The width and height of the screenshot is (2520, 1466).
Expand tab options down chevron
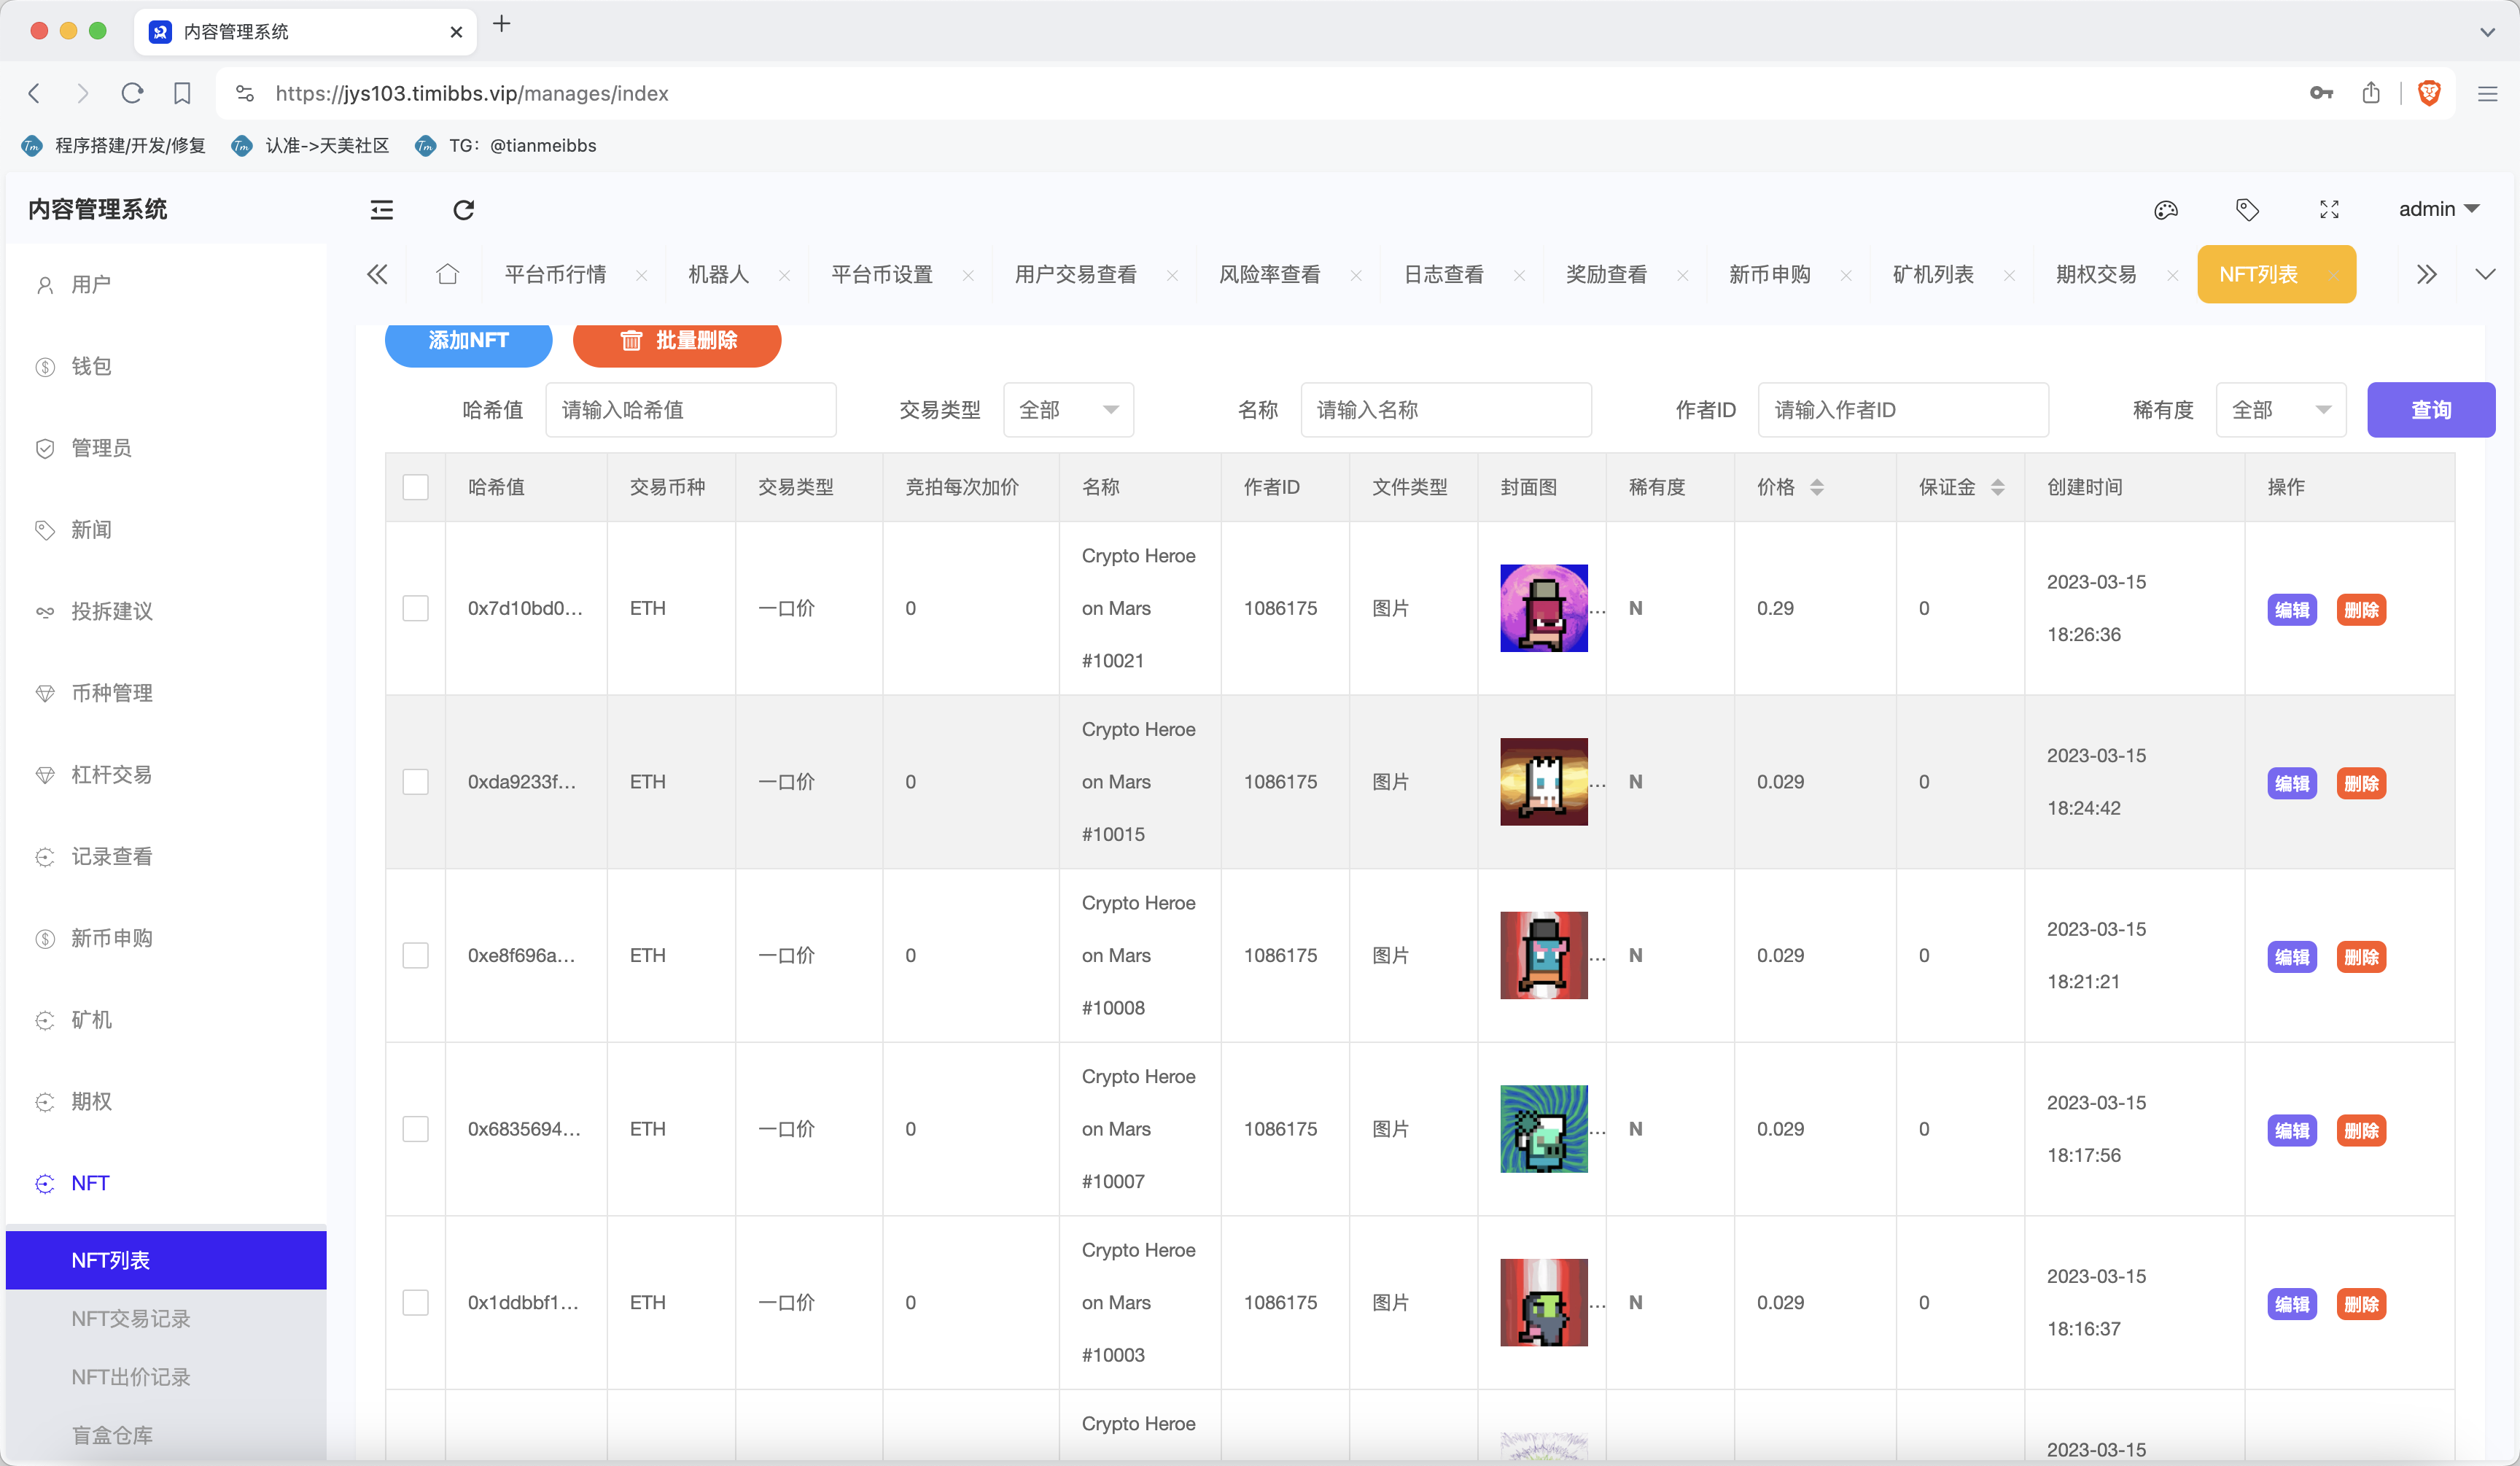(x=2485, y=274)
